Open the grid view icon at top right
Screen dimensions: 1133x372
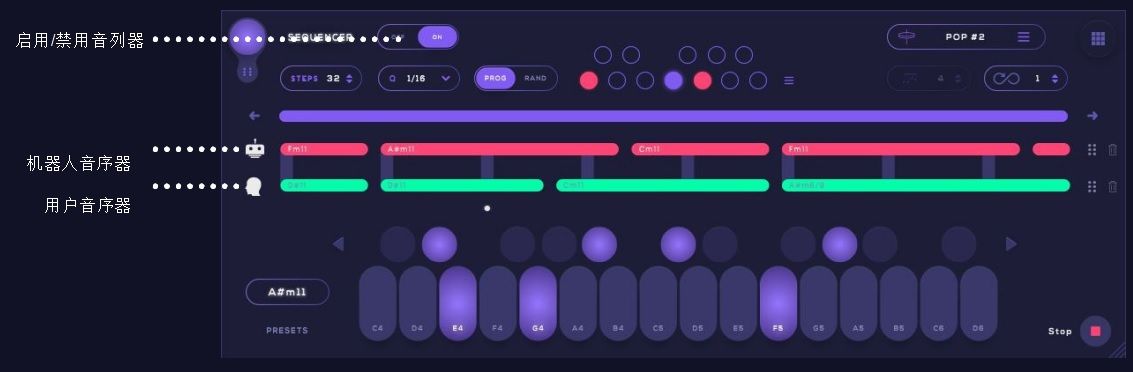coord(1098,39)
